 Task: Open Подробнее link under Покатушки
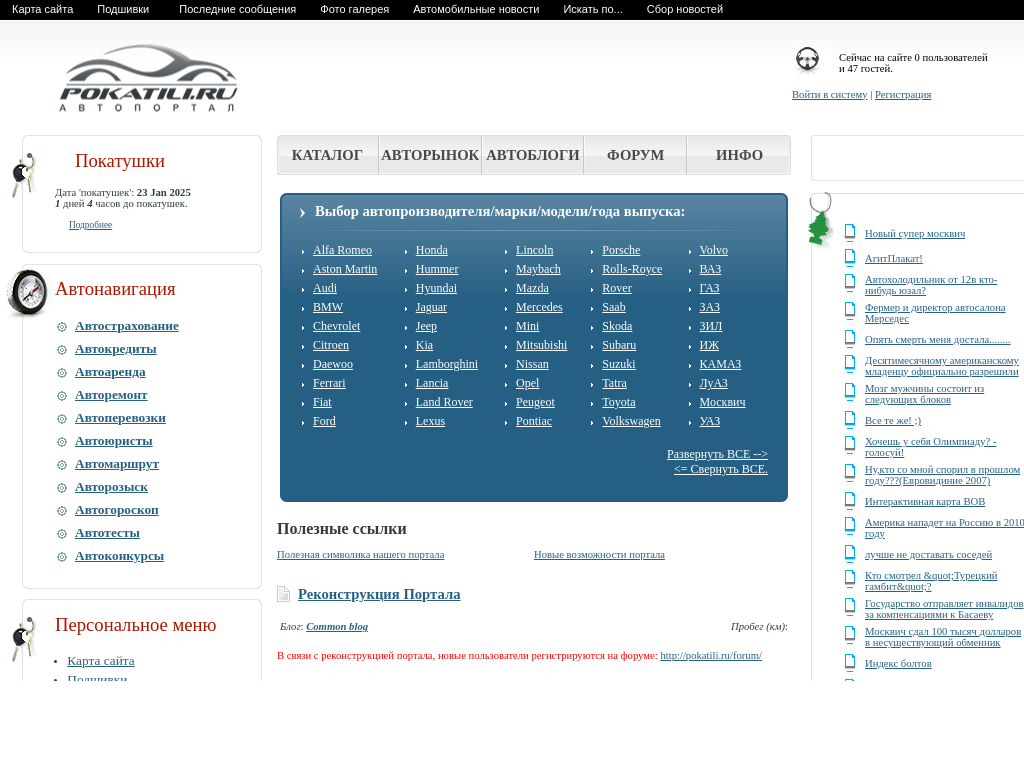point(90,225)
